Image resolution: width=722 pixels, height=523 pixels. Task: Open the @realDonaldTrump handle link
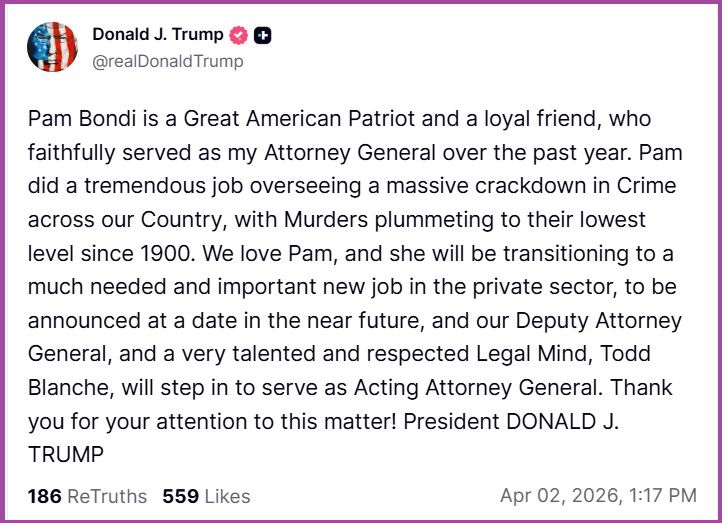point(168,61)
